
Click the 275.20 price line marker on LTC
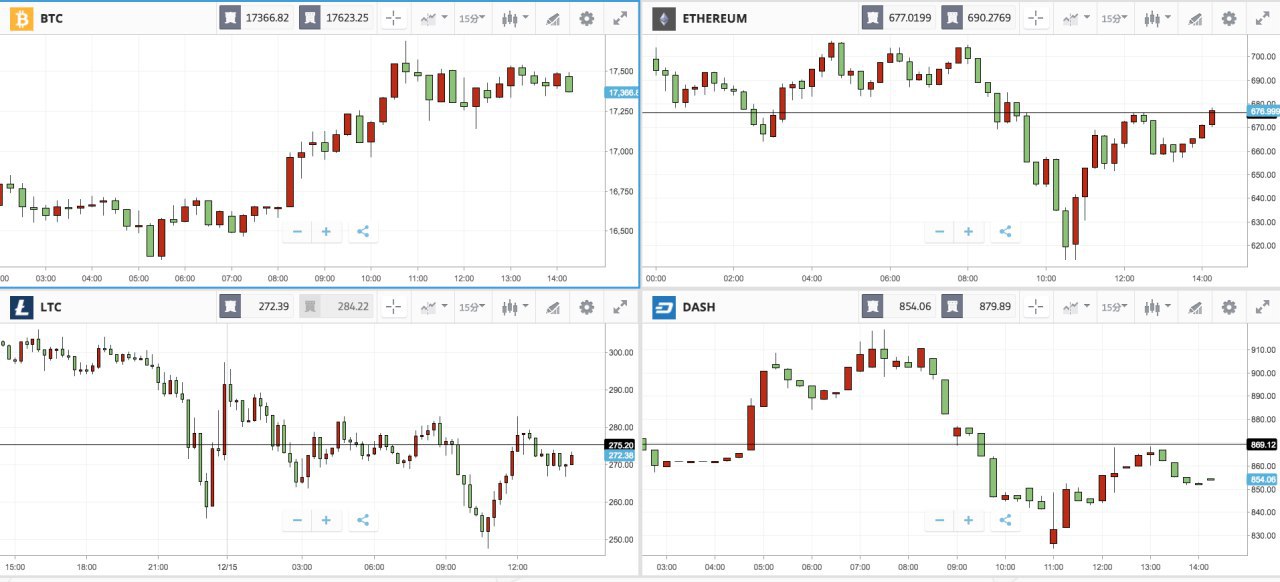pos(620,444)
